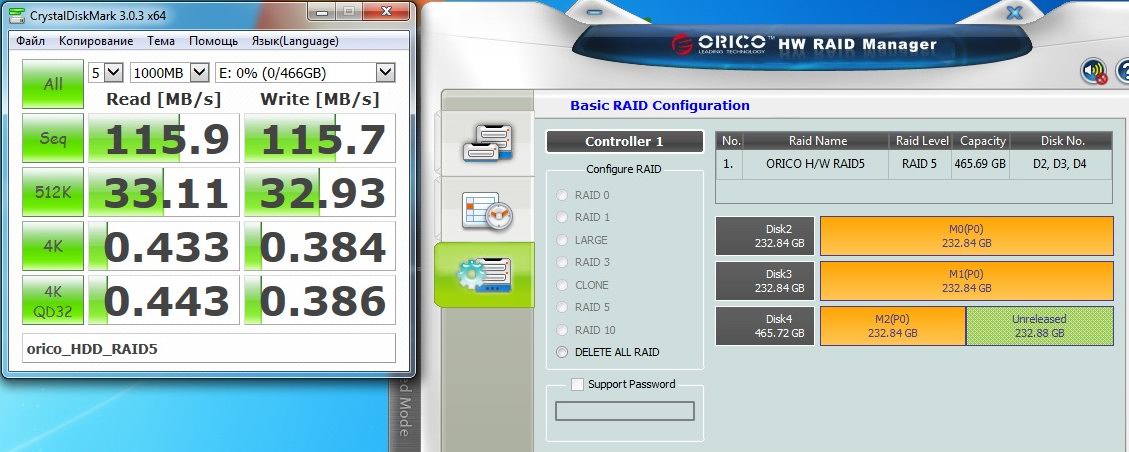Click the orico_HDD_RAID5 comment text field
Image resolution: width=1129 pixels, height=452 pixels.
(x=208, y=349)
